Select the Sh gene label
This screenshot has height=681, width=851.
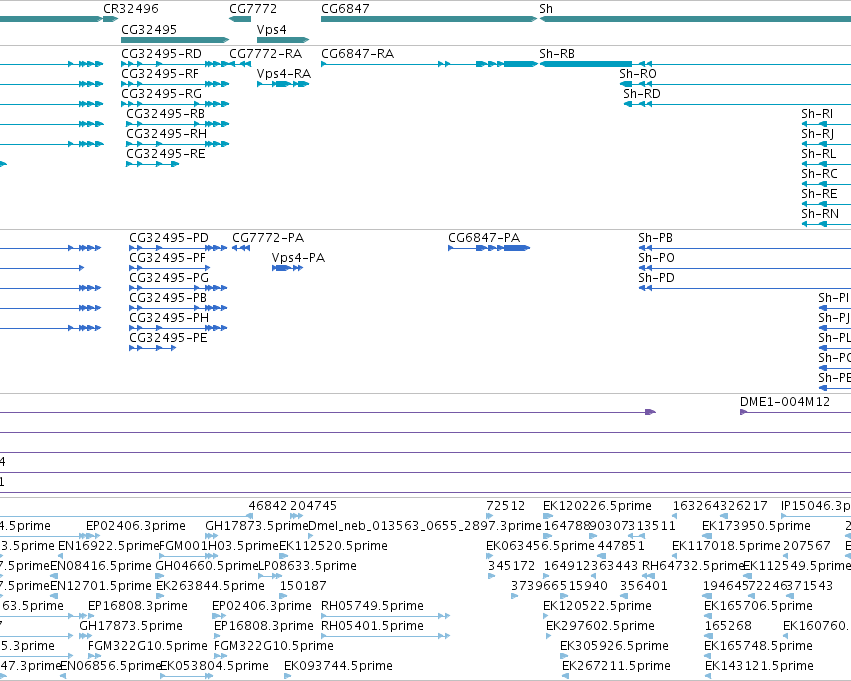pos(546,9)
